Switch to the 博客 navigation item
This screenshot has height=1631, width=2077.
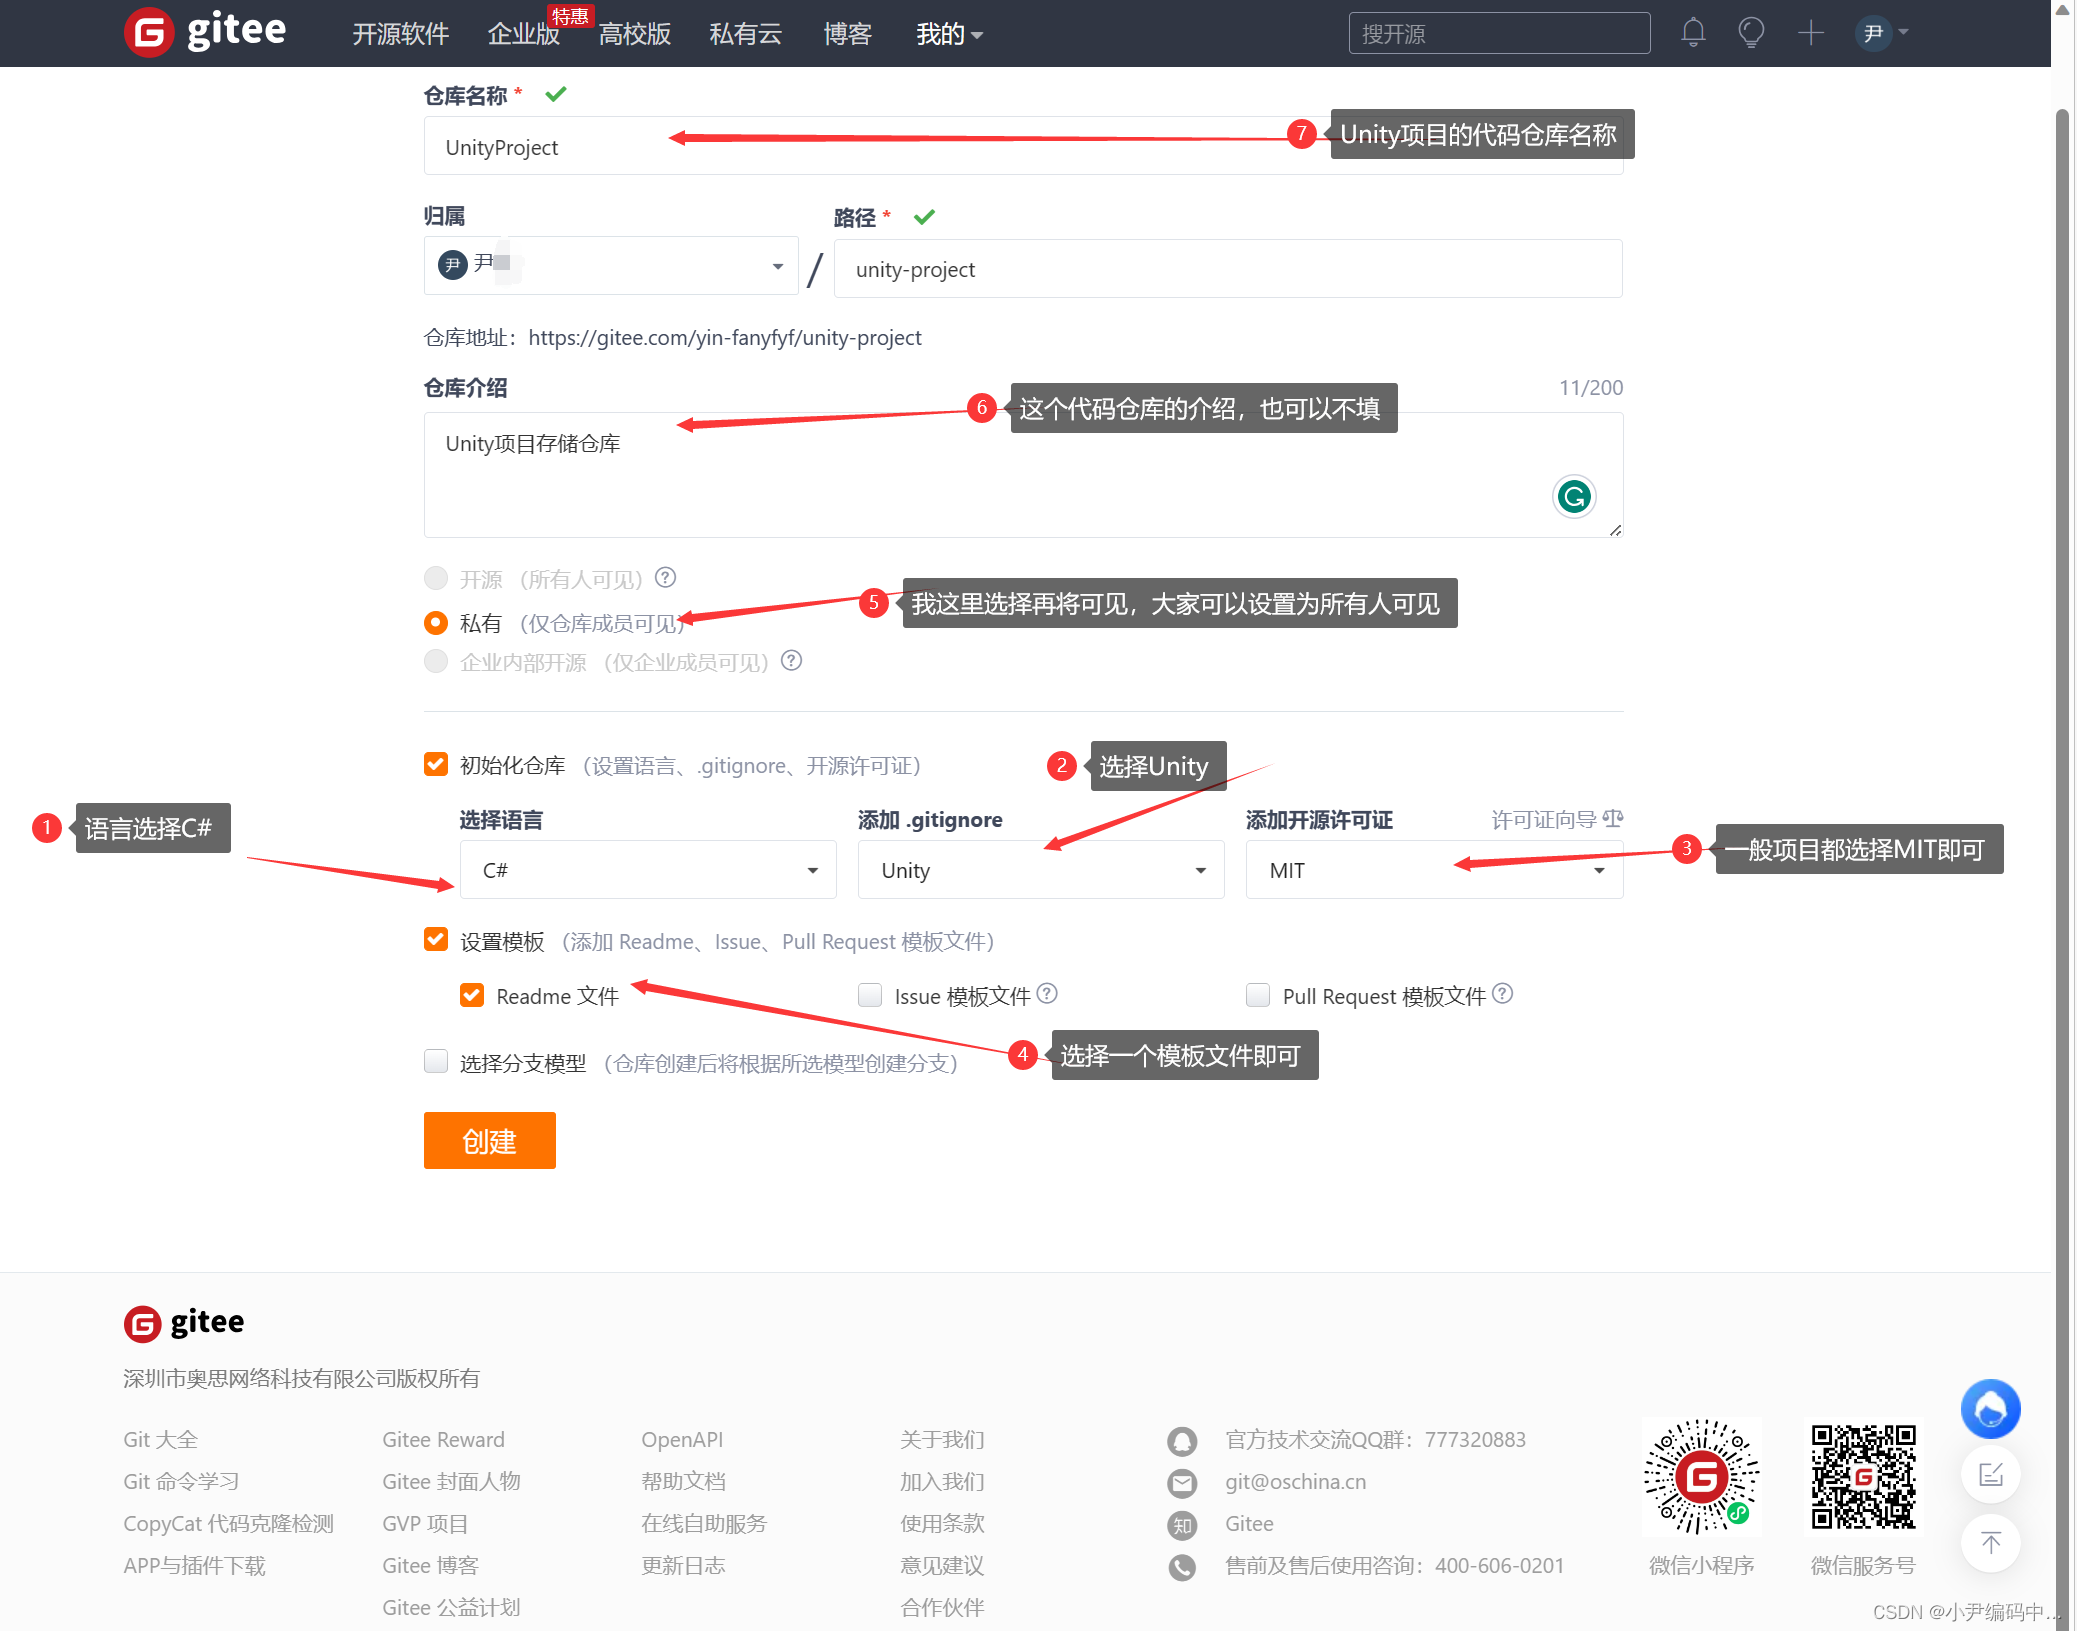coord(846,33)
